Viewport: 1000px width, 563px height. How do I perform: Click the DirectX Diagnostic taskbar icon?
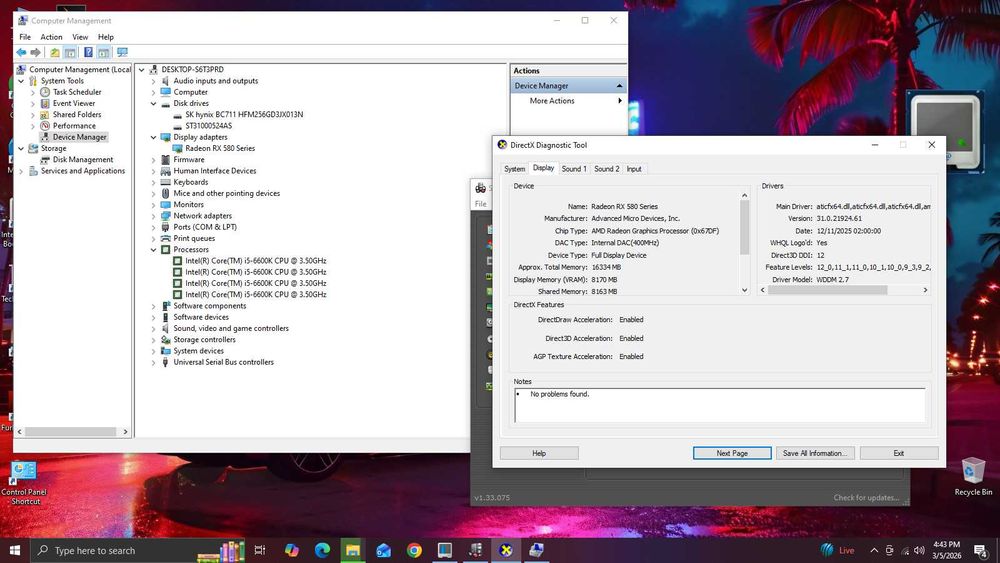click(506, 550)
